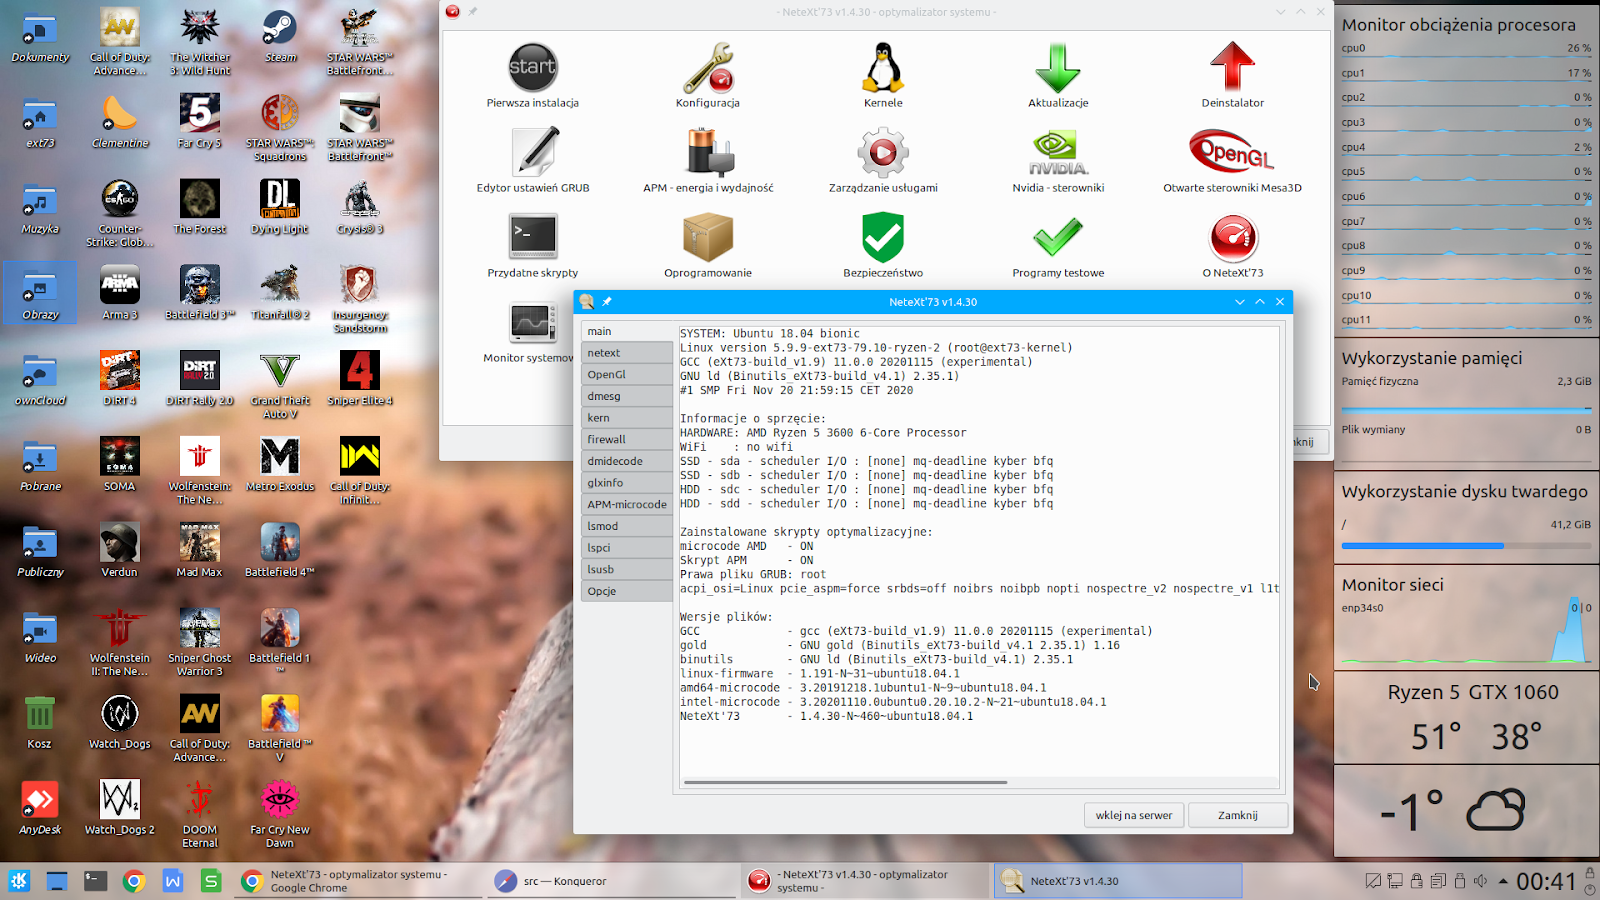Image resolution: width=1600 pixels, height=900 pixels.
Task: Click the taskbar clock 00:41
Action: click(1546, 881)
